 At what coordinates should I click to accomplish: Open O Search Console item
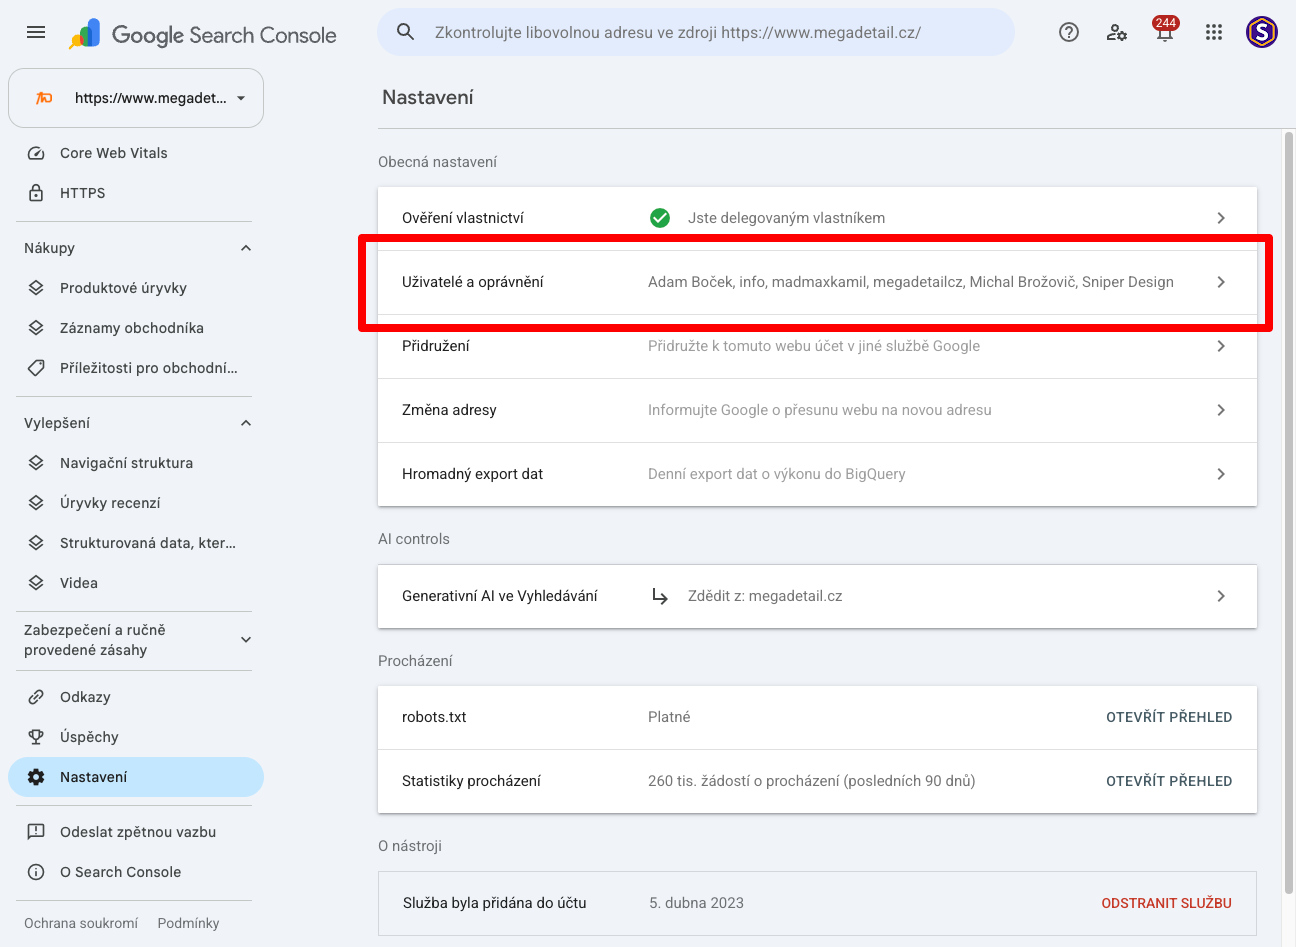[136, 872]
